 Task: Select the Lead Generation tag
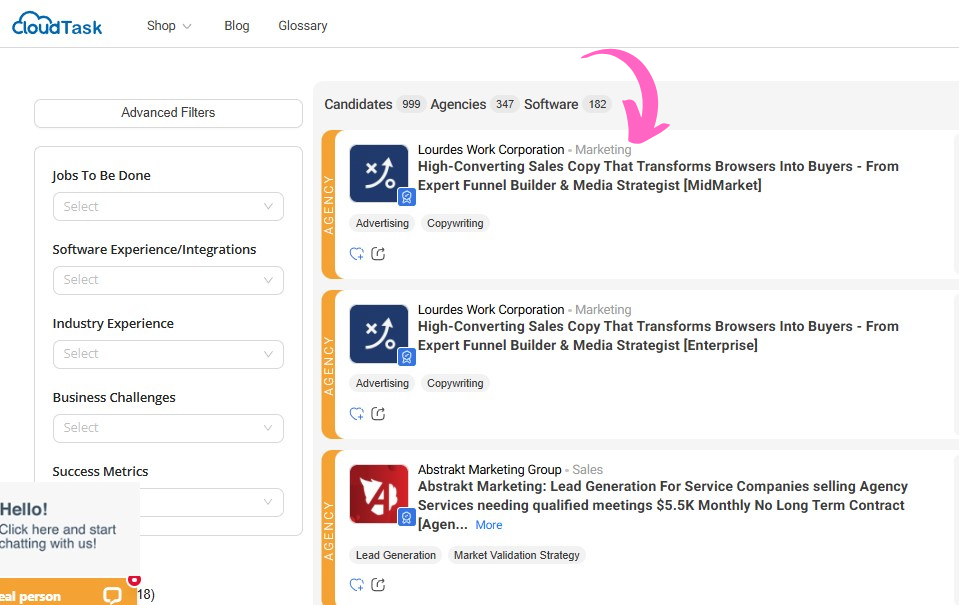(396, 555)
